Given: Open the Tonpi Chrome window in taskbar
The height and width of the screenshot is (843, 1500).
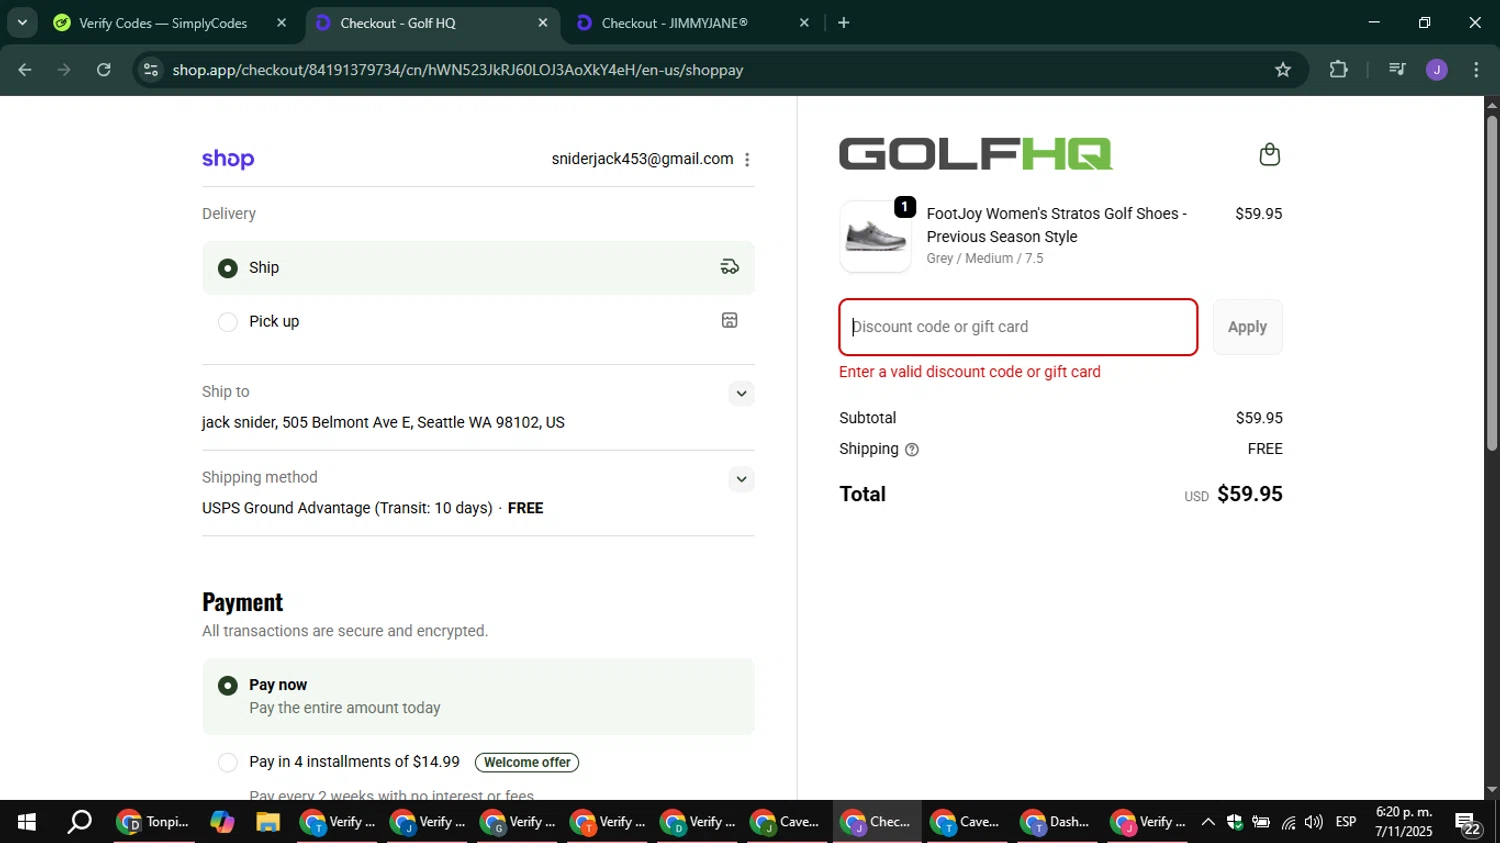Looking at the screenshot, I should [154, 822].
